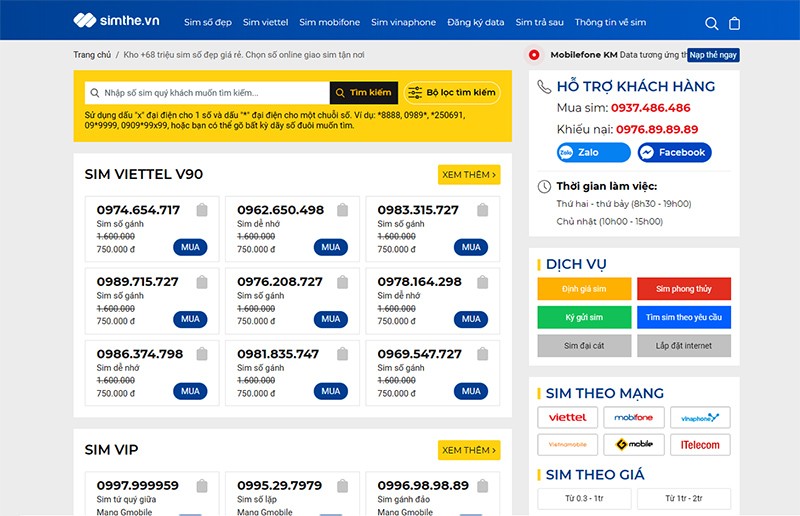Call sales number 0937.486.486
Screen dimensions: 800x516
click(x=651, y=108)
